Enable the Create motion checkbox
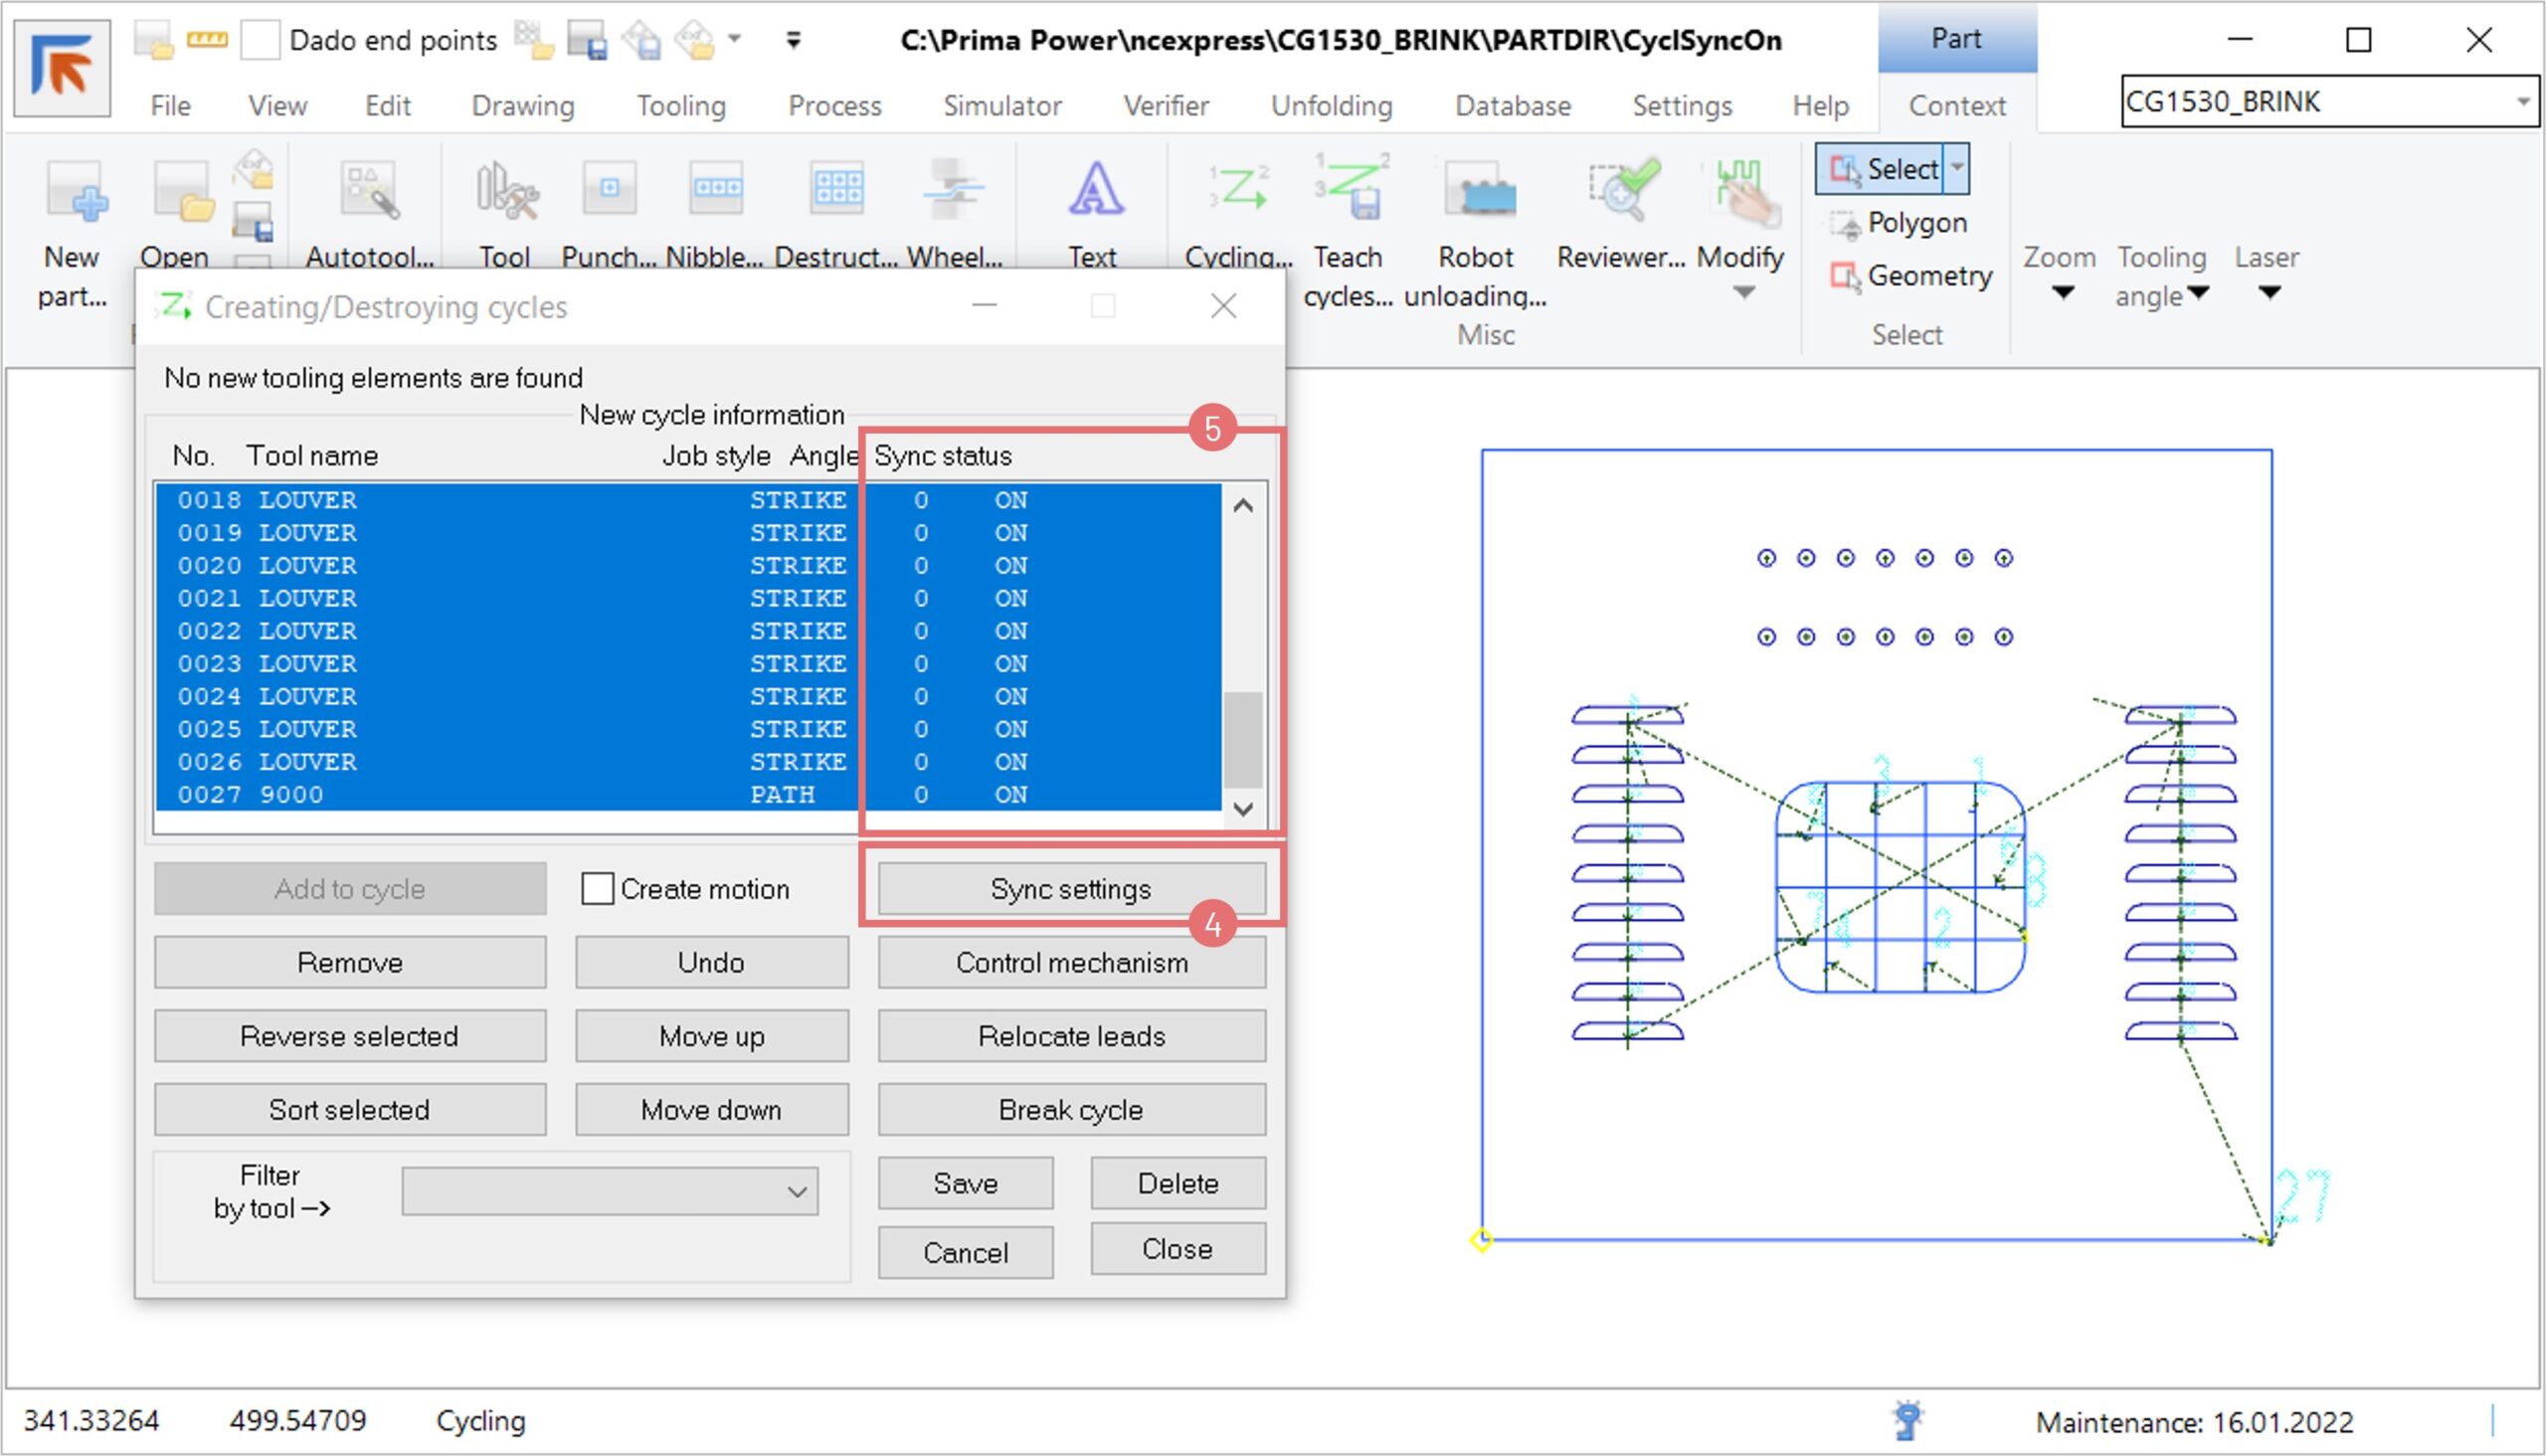 click(x=597, y=889)
